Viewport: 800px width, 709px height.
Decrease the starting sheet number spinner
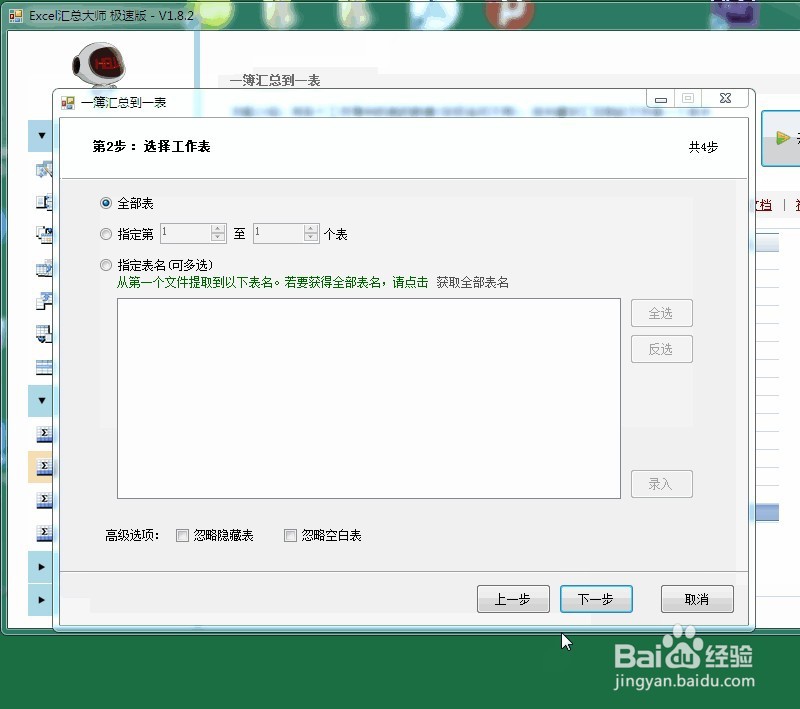(218, 238)
